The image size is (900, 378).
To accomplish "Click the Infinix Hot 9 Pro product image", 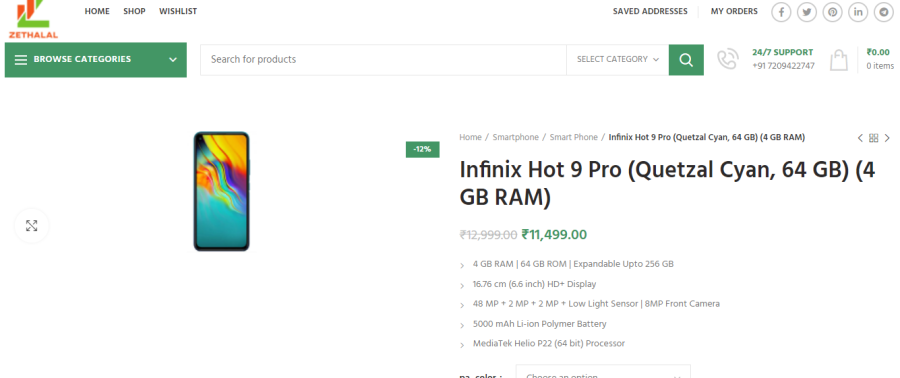I will 222,192.
